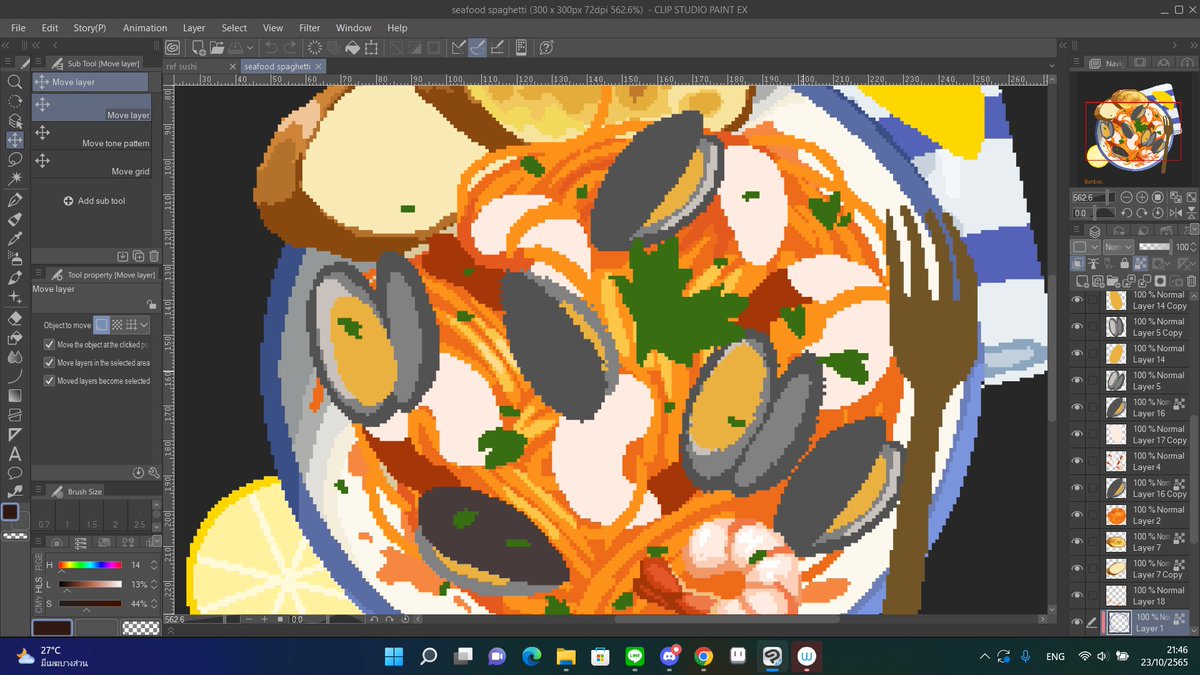This screenshot has height=675, width=1200.
Task: Adjust Hue value stepper
Action: [153, 565]
